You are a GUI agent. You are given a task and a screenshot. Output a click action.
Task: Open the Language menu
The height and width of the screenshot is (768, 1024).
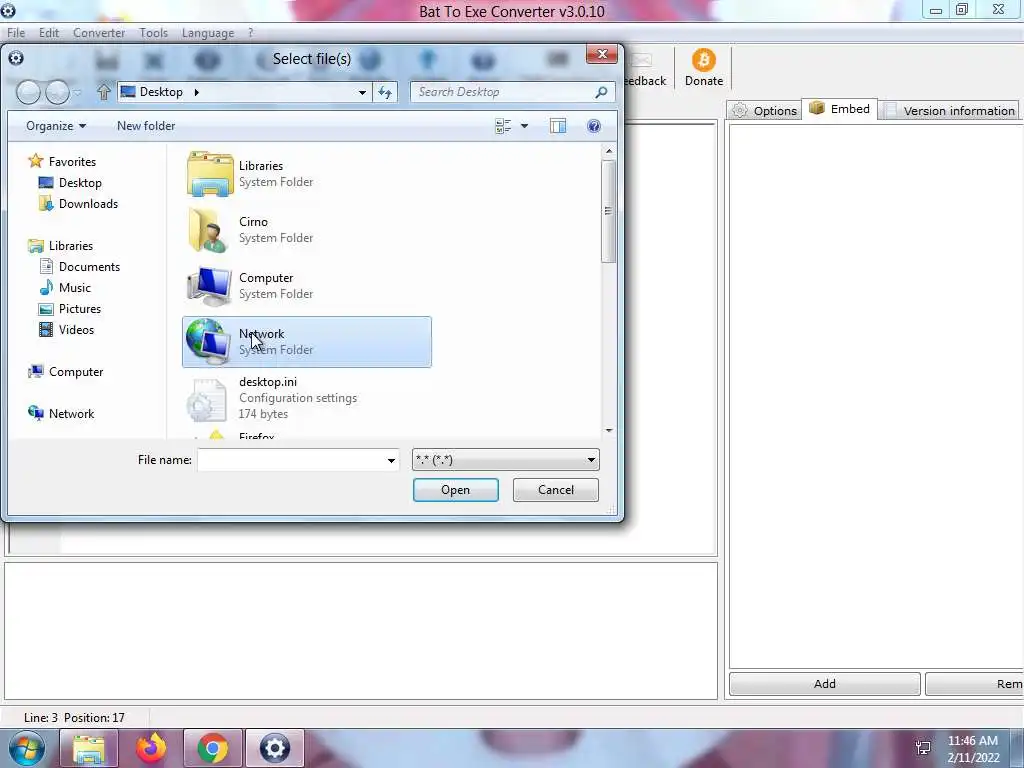click(208, 33)
